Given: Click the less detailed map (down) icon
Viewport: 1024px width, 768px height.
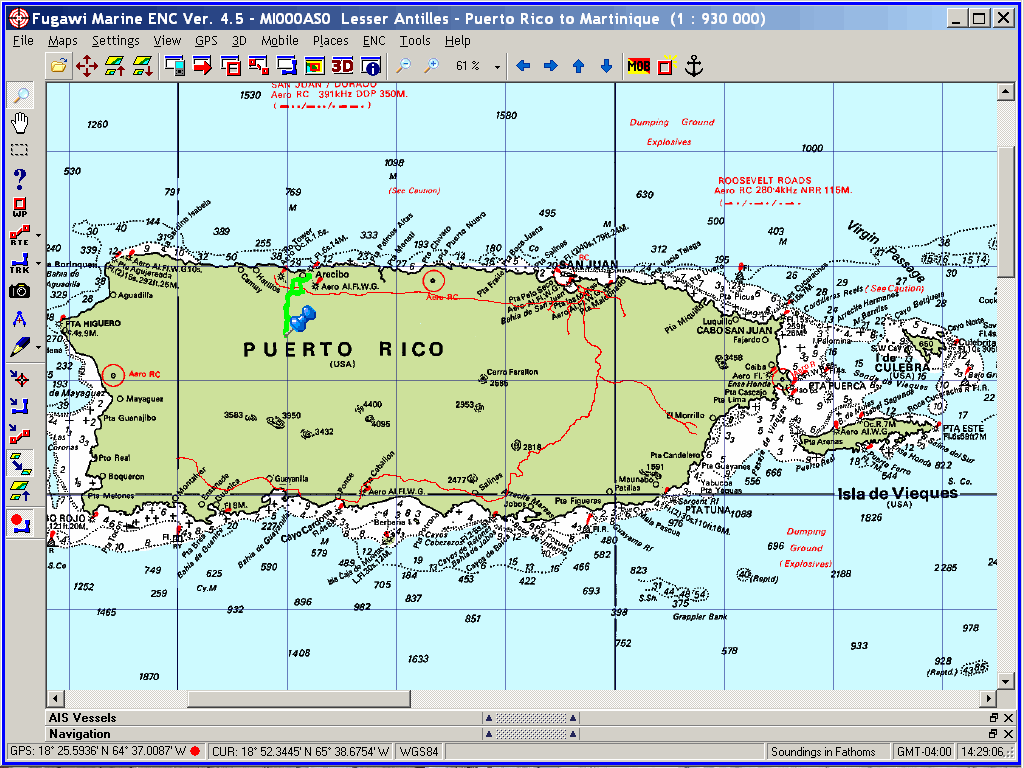Looking at the screenshot, I should pos(142,65).
